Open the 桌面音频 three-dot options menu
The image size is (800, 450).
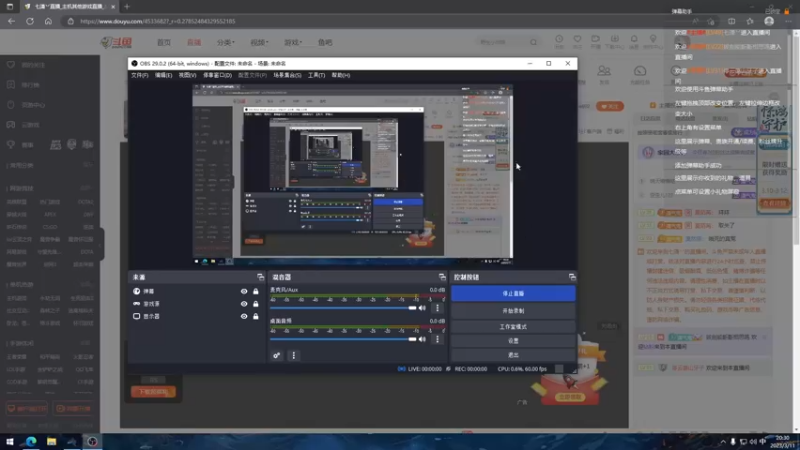[x=437, y=339]
